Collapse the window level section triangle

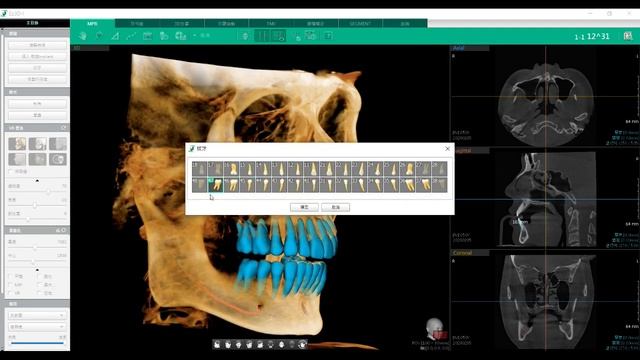37,270
